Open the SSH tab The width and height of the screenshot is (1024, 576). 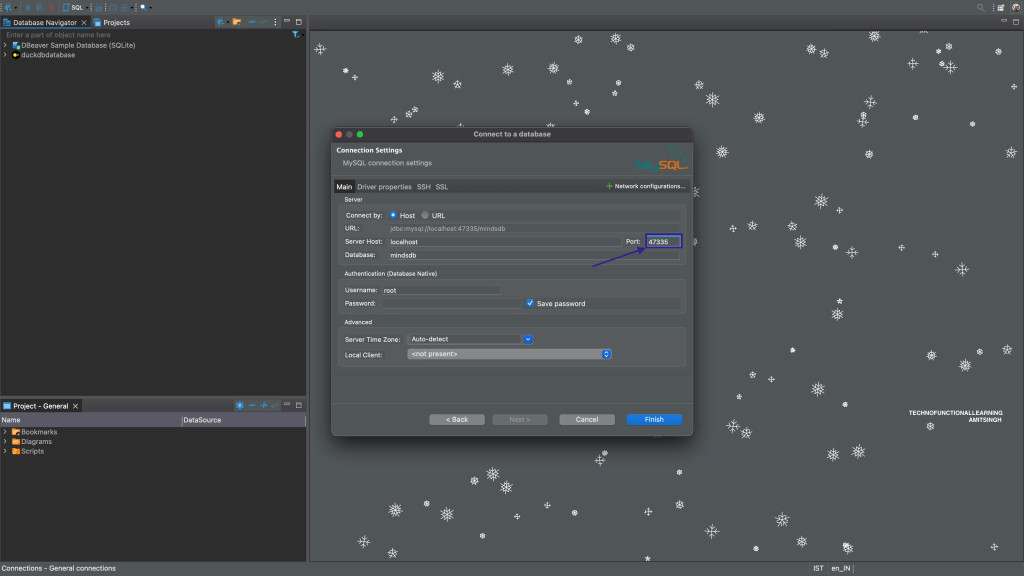coord(424,187)
